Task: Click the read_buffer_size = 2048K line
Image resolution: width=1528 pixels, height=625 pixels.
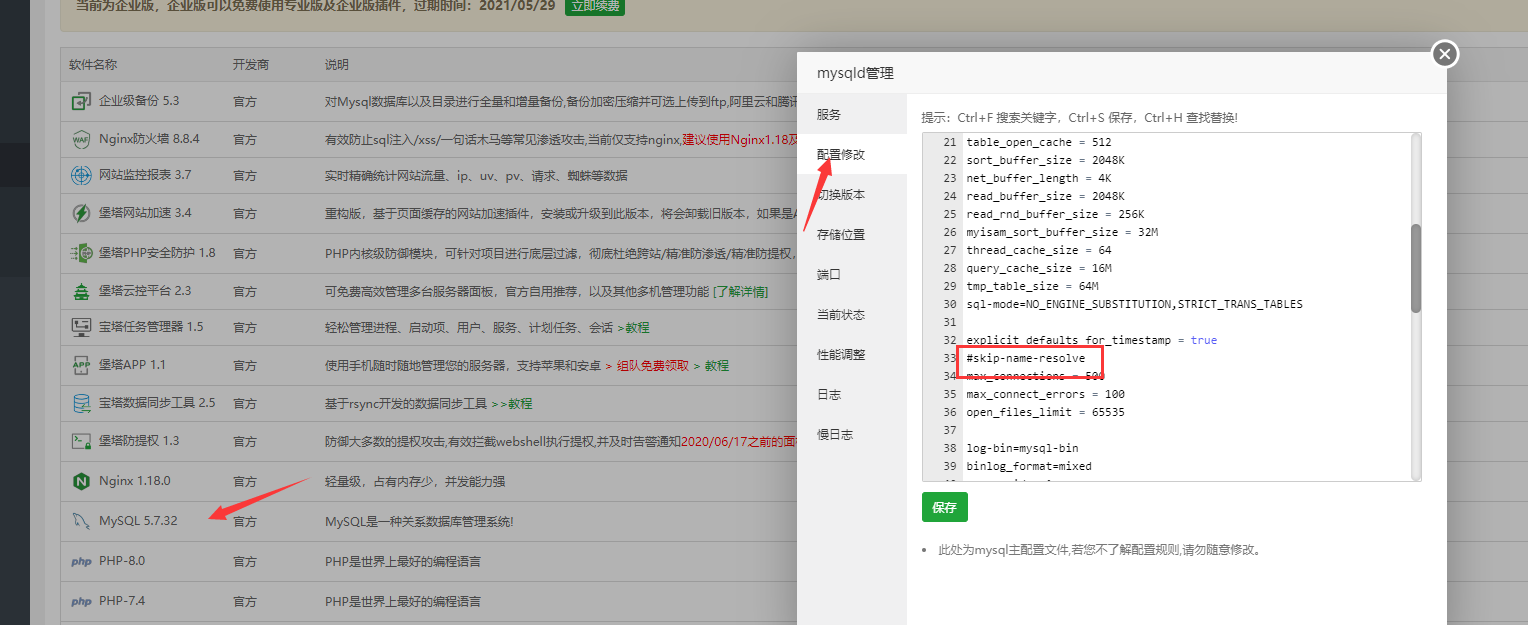Action: click(x=1045, y=196)
